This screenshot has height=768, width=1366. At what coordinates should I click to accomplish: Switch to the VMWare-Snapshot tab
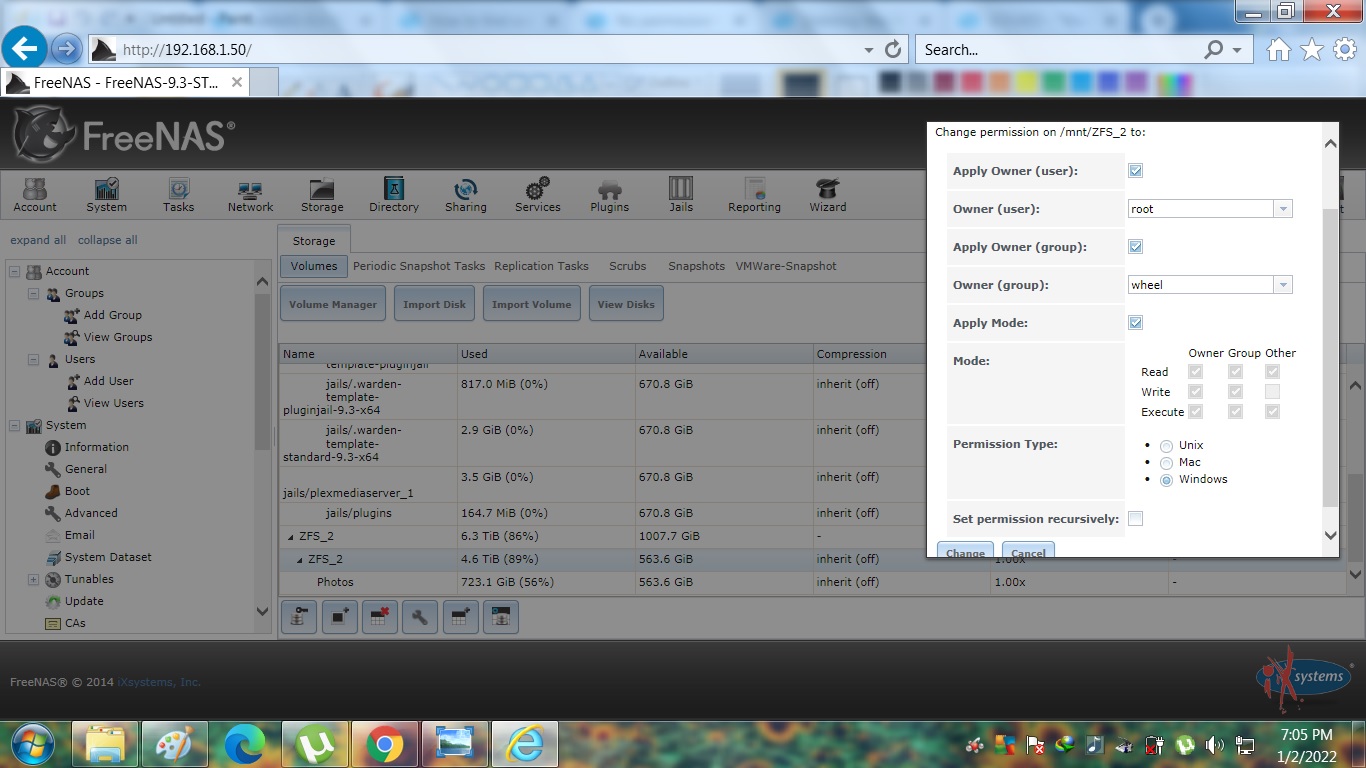point(786,266)
